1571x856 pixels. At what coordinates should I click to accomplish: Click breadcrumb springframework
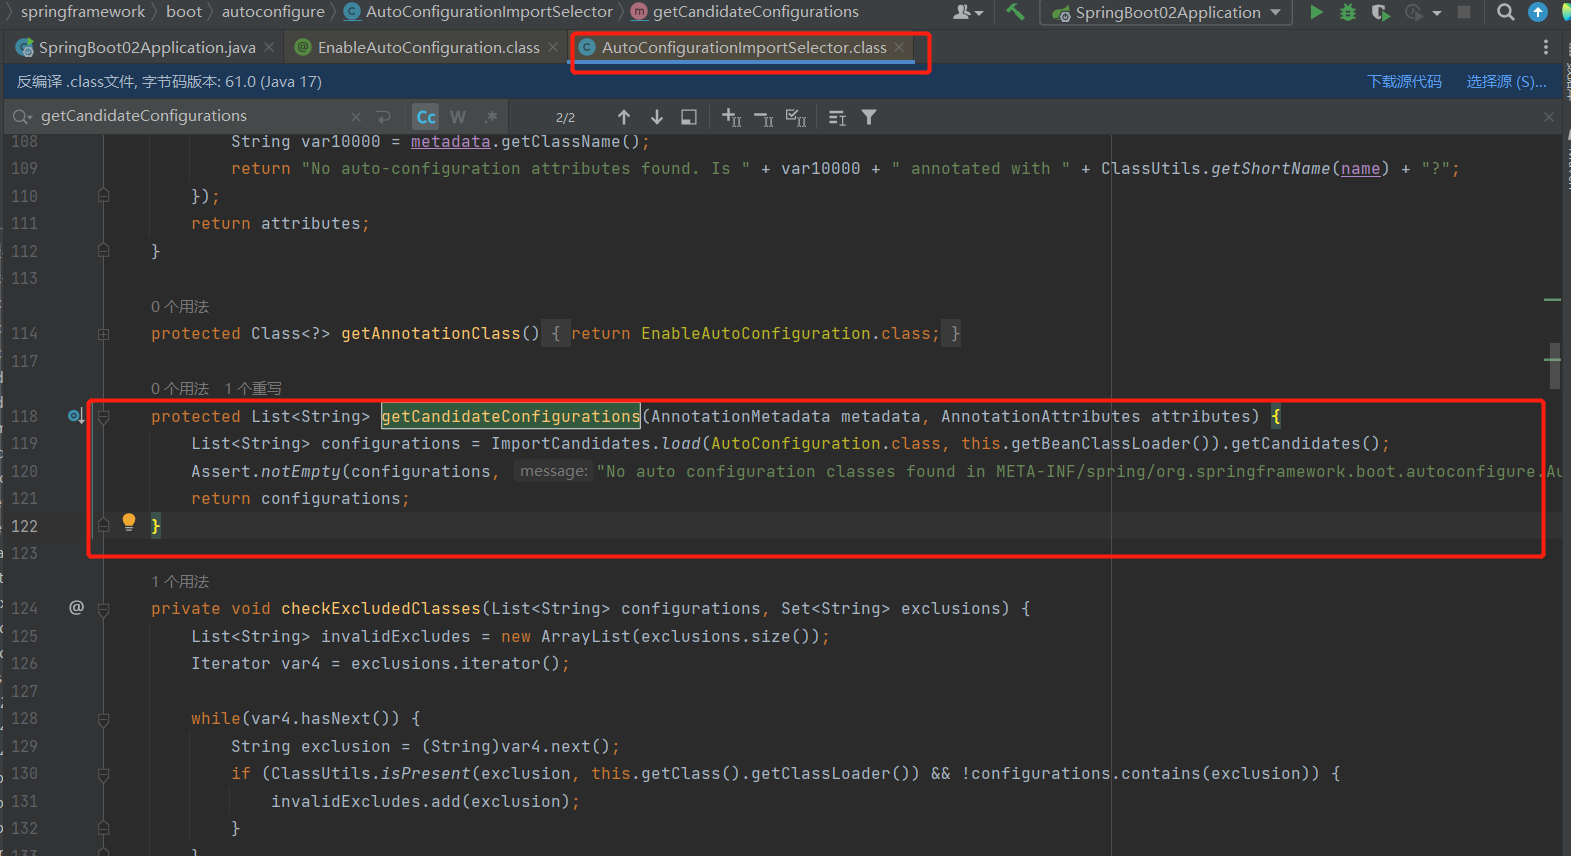coord(83,12)
